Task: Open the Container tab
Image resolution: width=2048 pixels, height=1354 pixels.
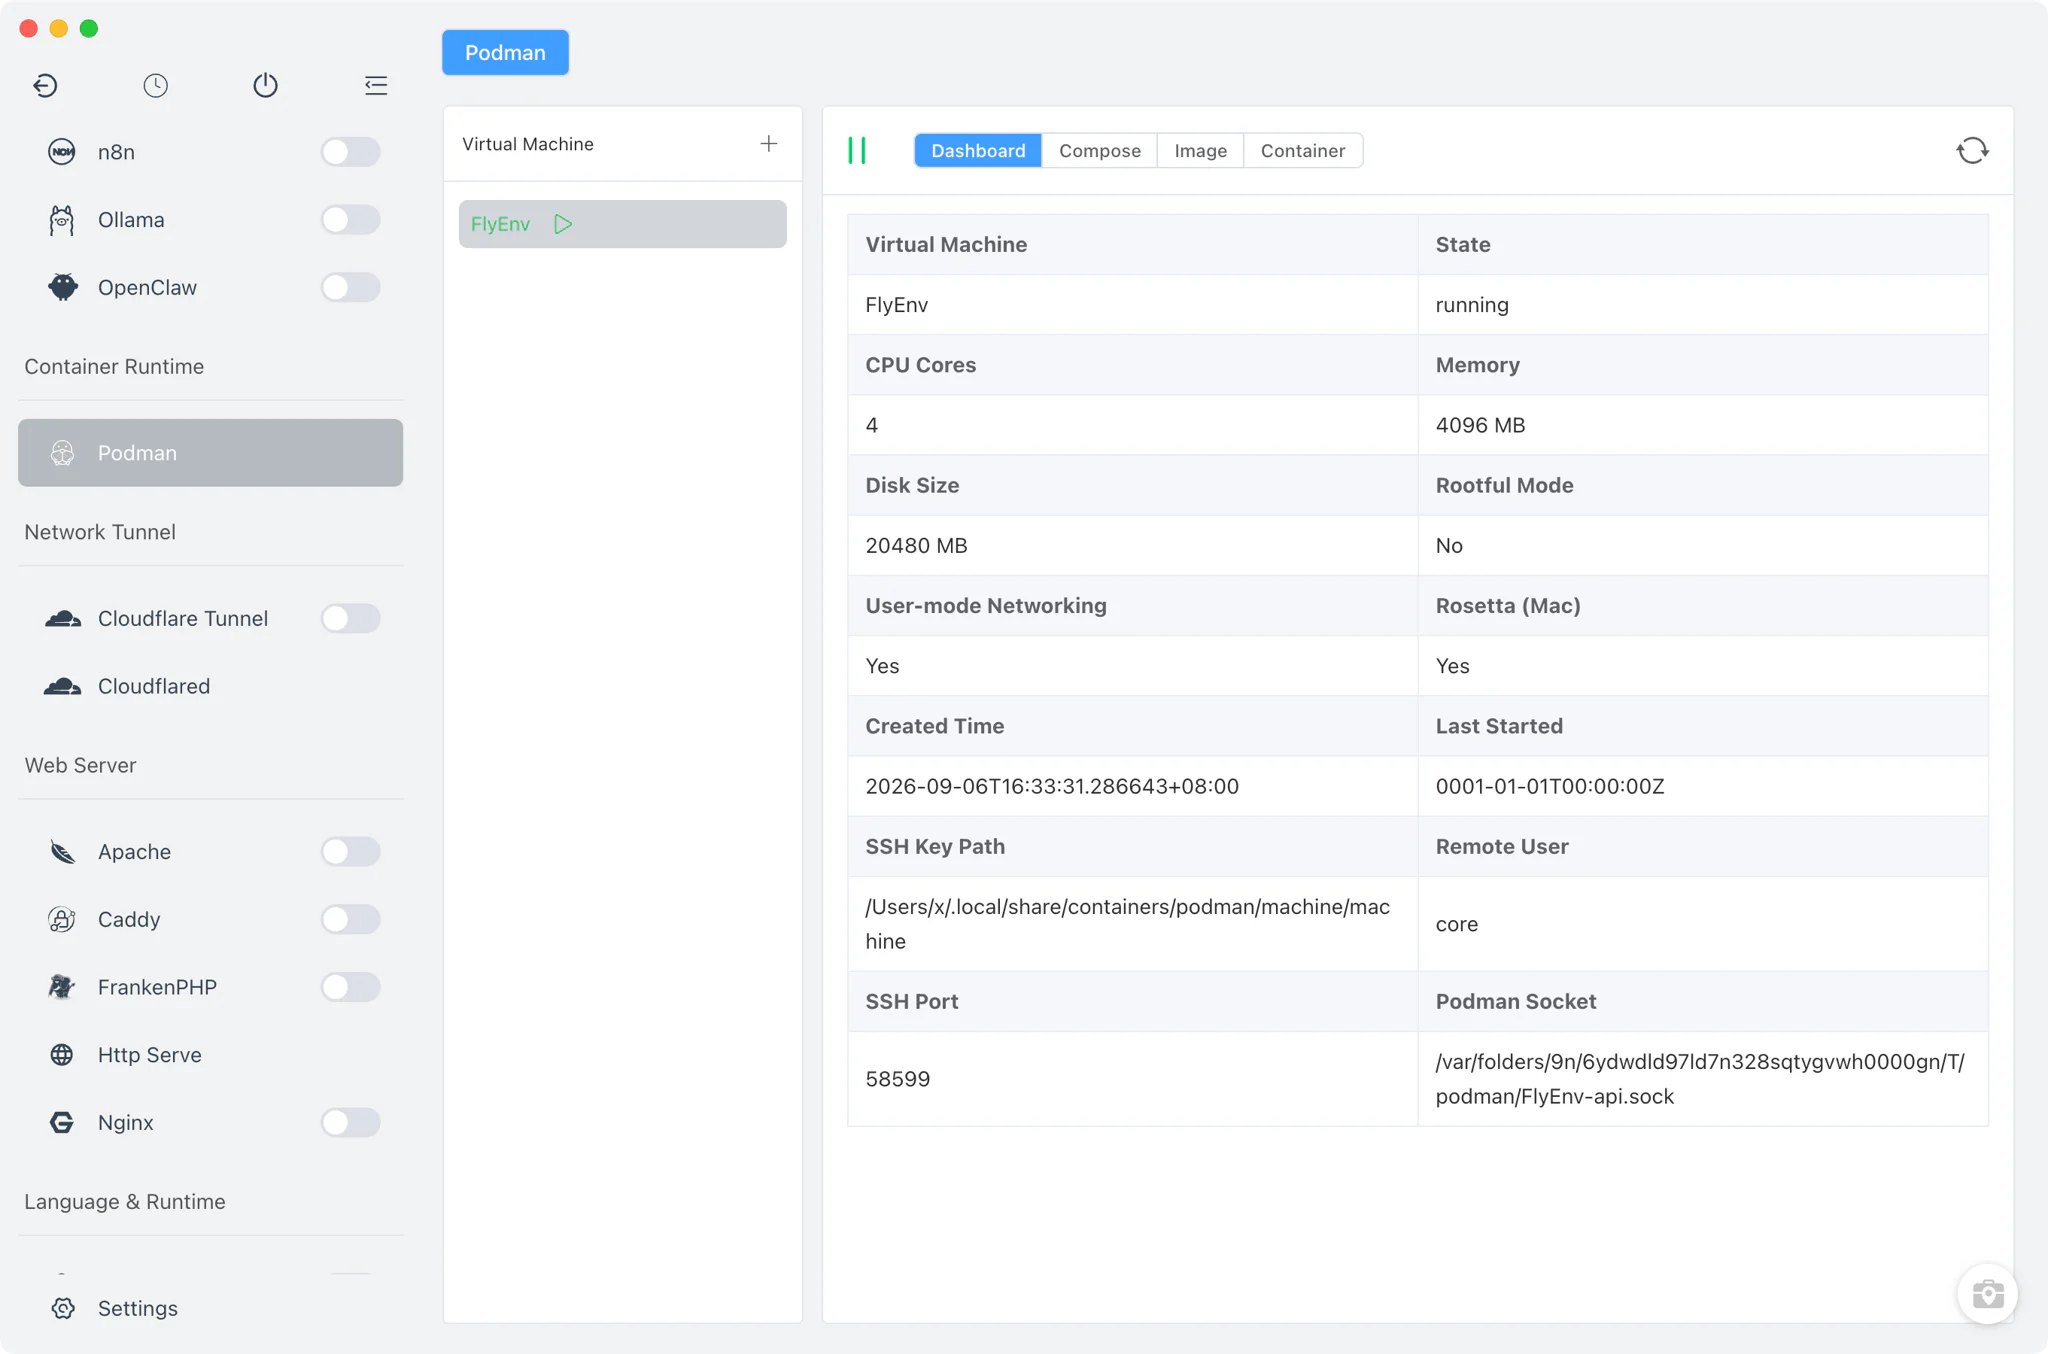Action: pos(1302,151)
